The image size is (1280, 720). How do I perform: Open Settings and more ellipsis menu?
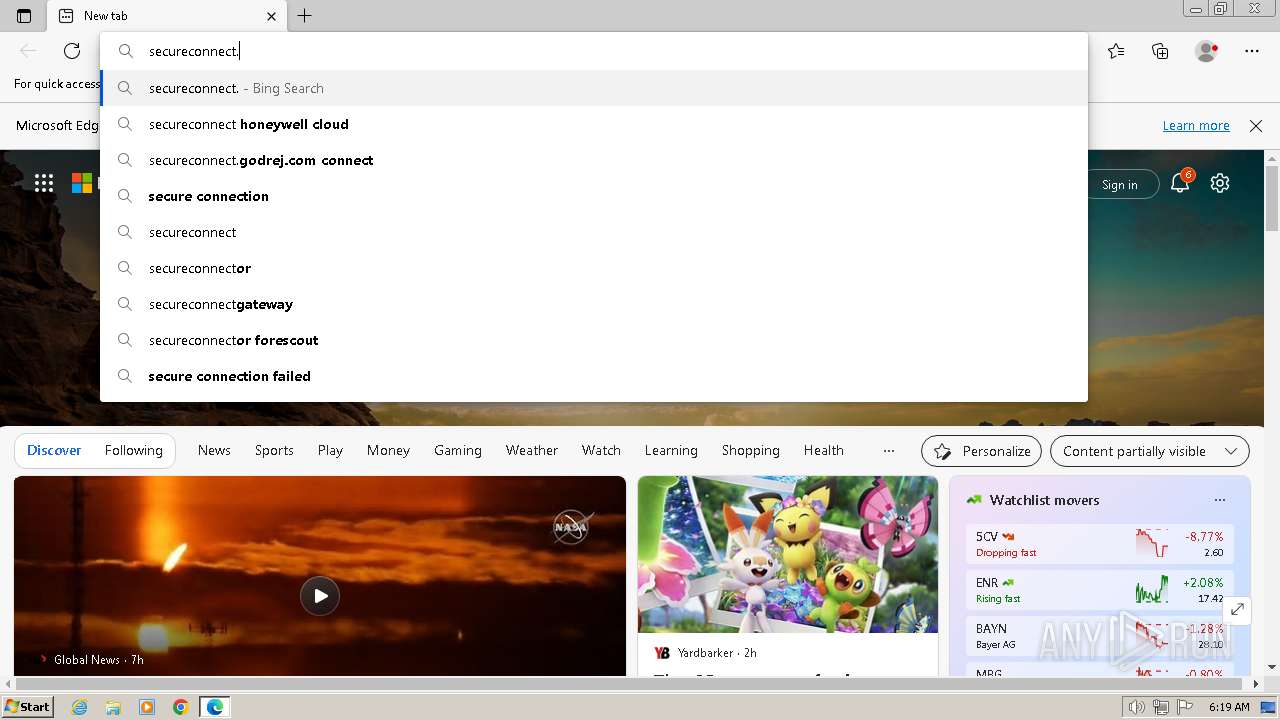click(1252, 51)
